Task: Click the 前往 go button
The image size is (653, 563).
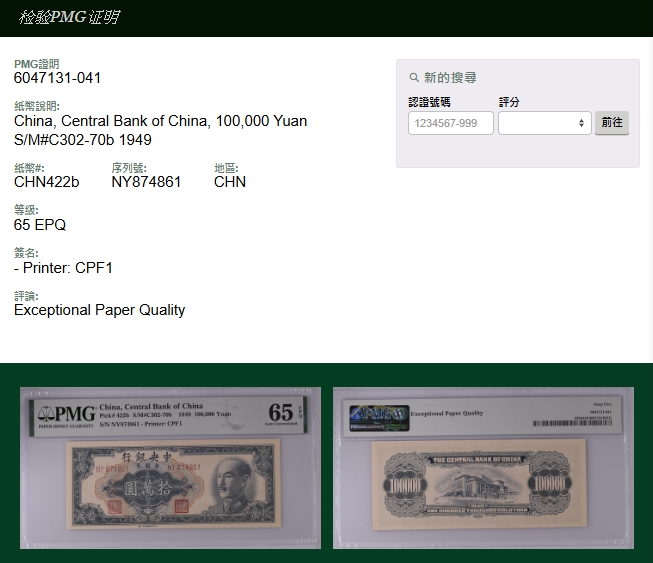Action: pos(612,123)
